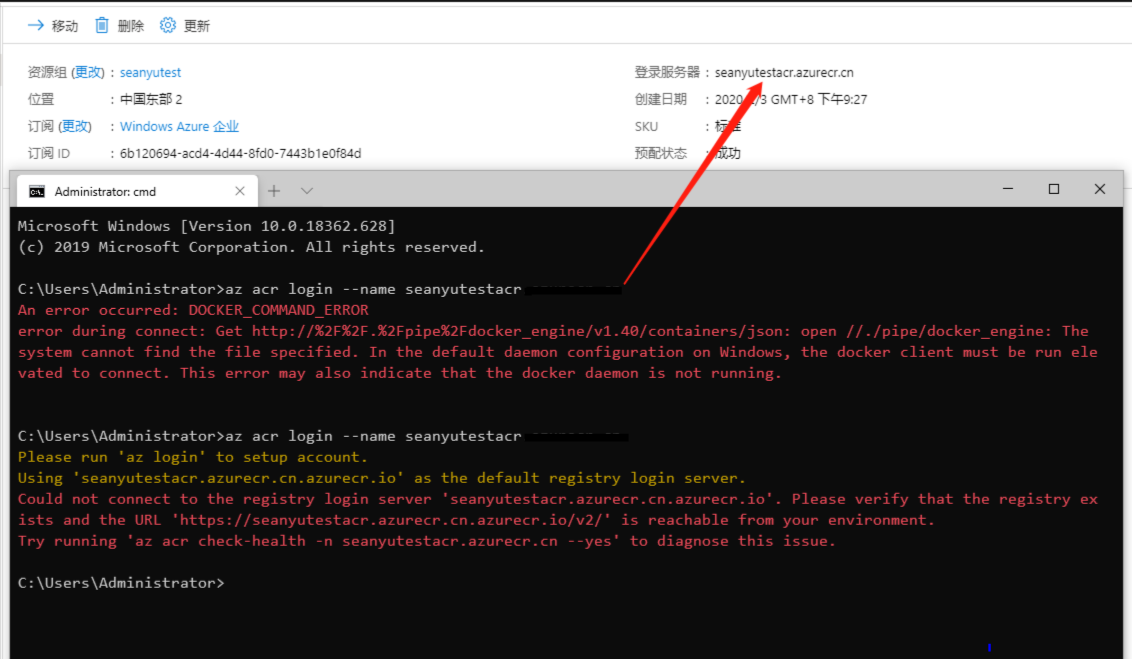Open the Windows Azure 企业 subscription link
1132x659 pixels.
[x=179, y=126]
